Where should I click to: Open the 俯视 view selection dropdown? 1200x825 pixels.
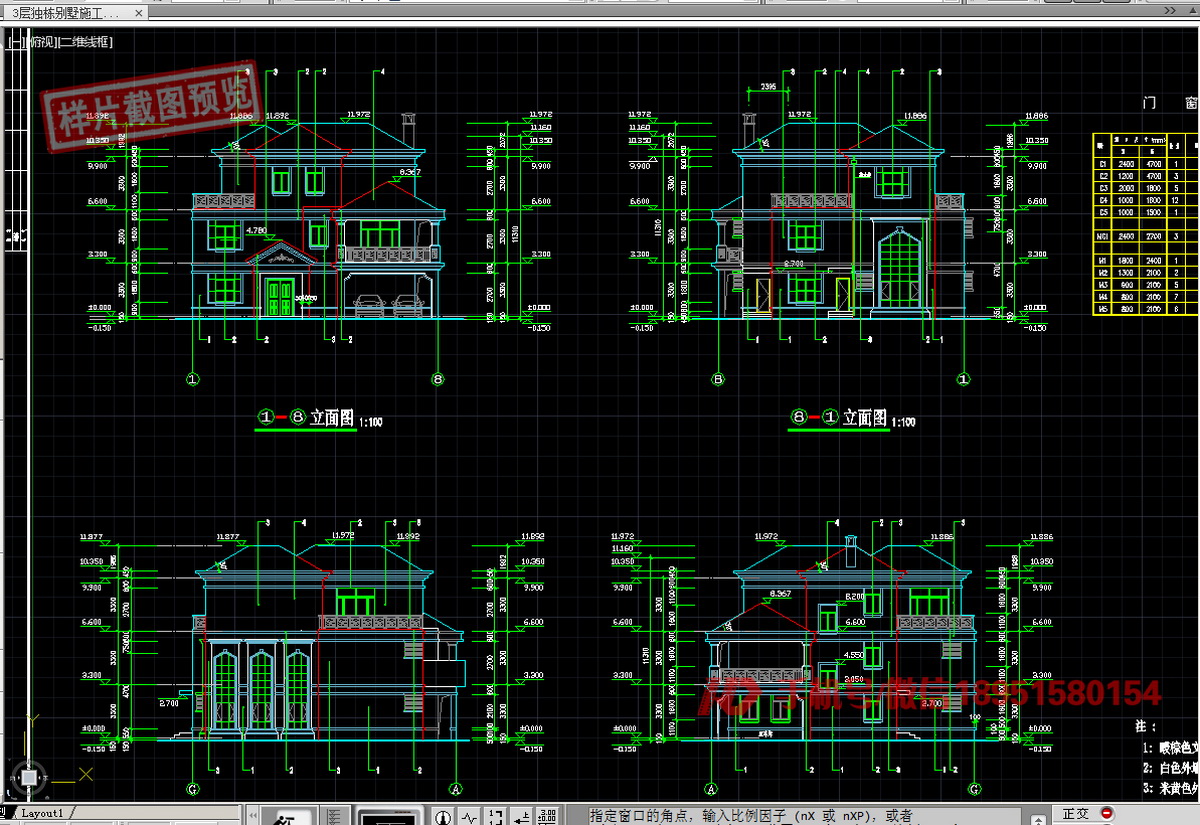pos(42,42)
